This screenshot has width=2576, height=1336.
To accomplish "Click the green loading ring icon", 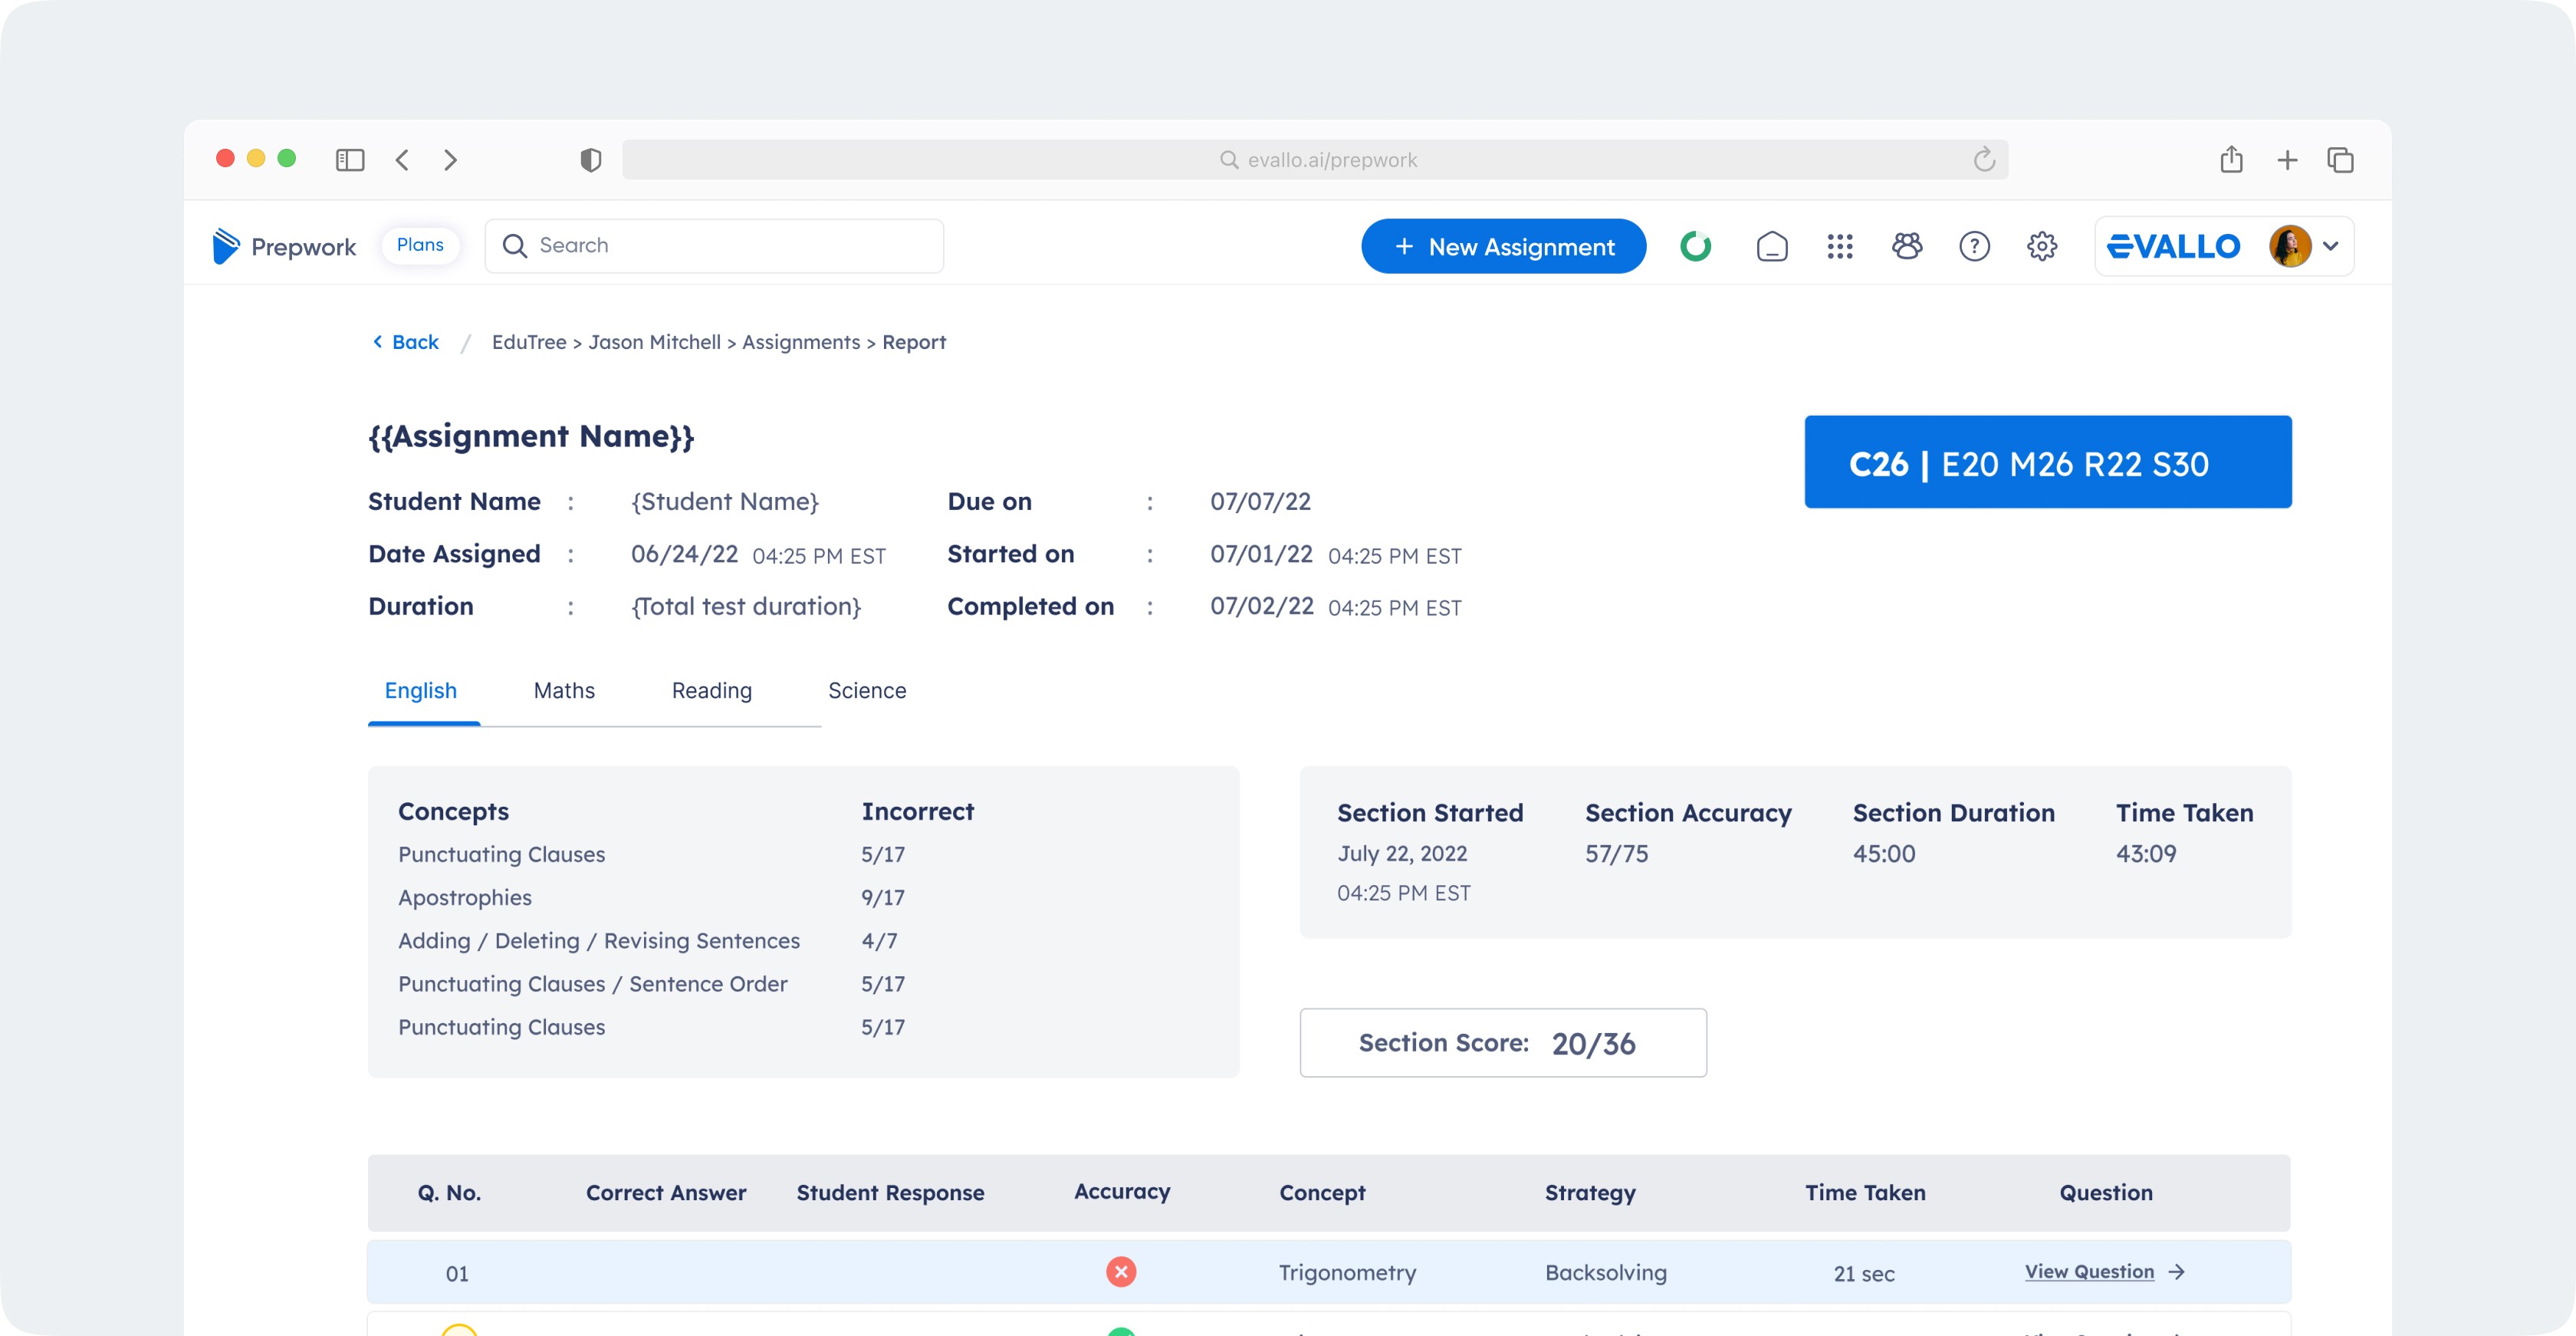I will (x=1695, y=246).
